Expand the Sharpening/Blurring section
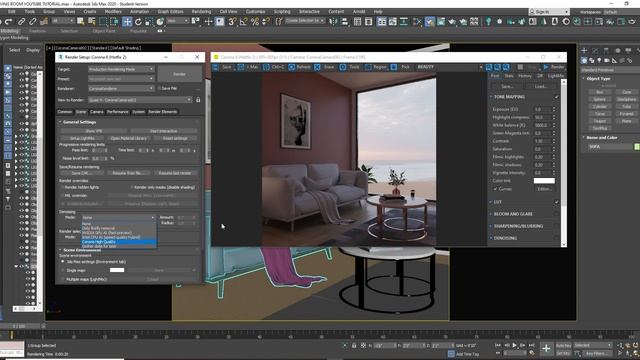Viewport: 640px width, 360px height. click(x=518, y=226)
